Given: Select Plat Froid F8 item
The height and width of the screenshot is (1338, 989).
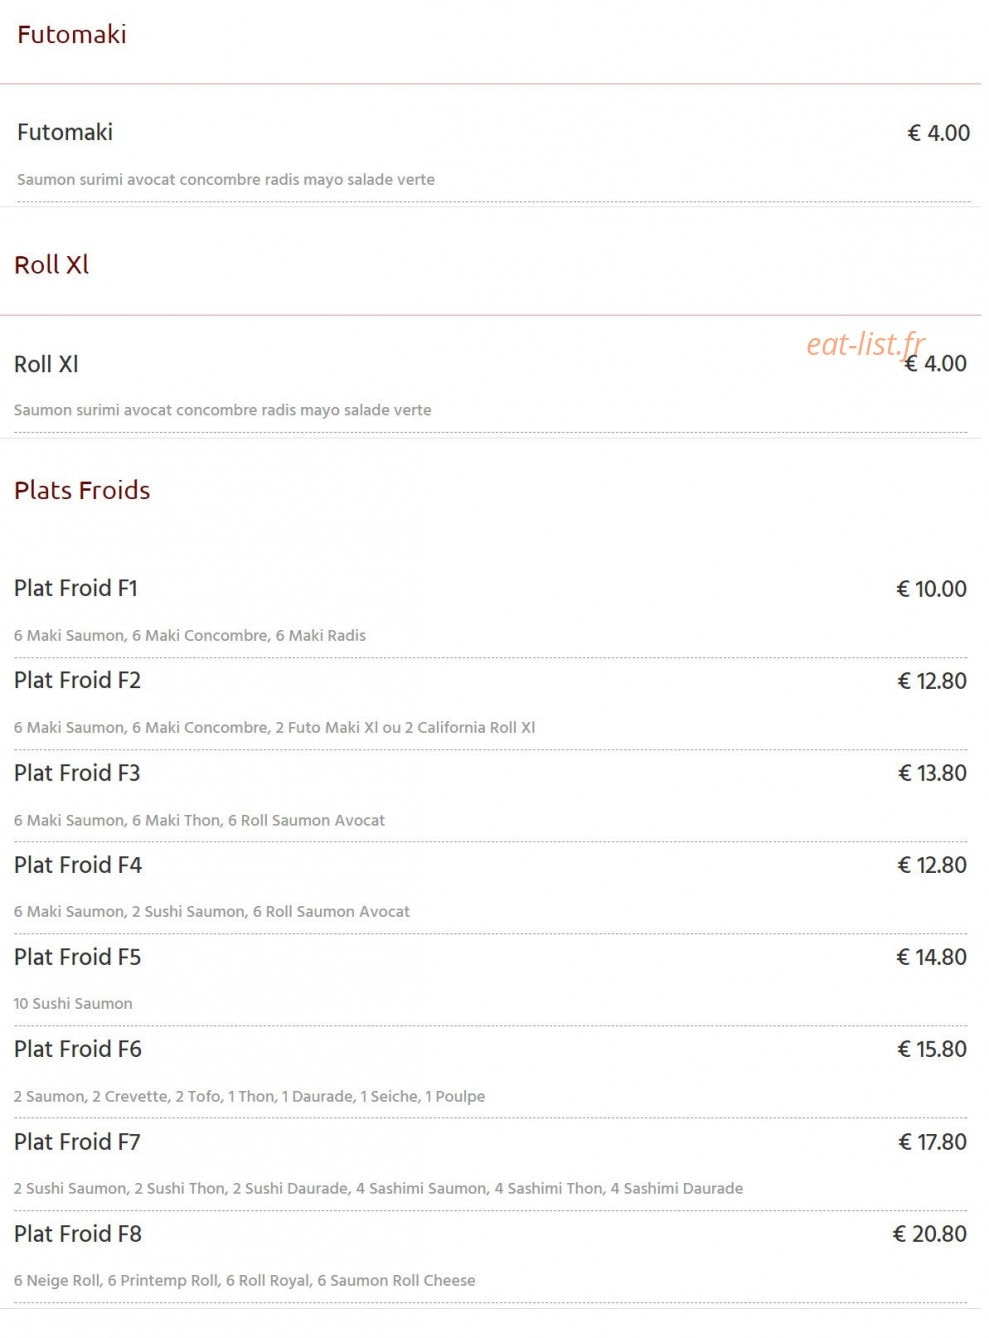Looking at the screenshot, I should point(78,1234).
